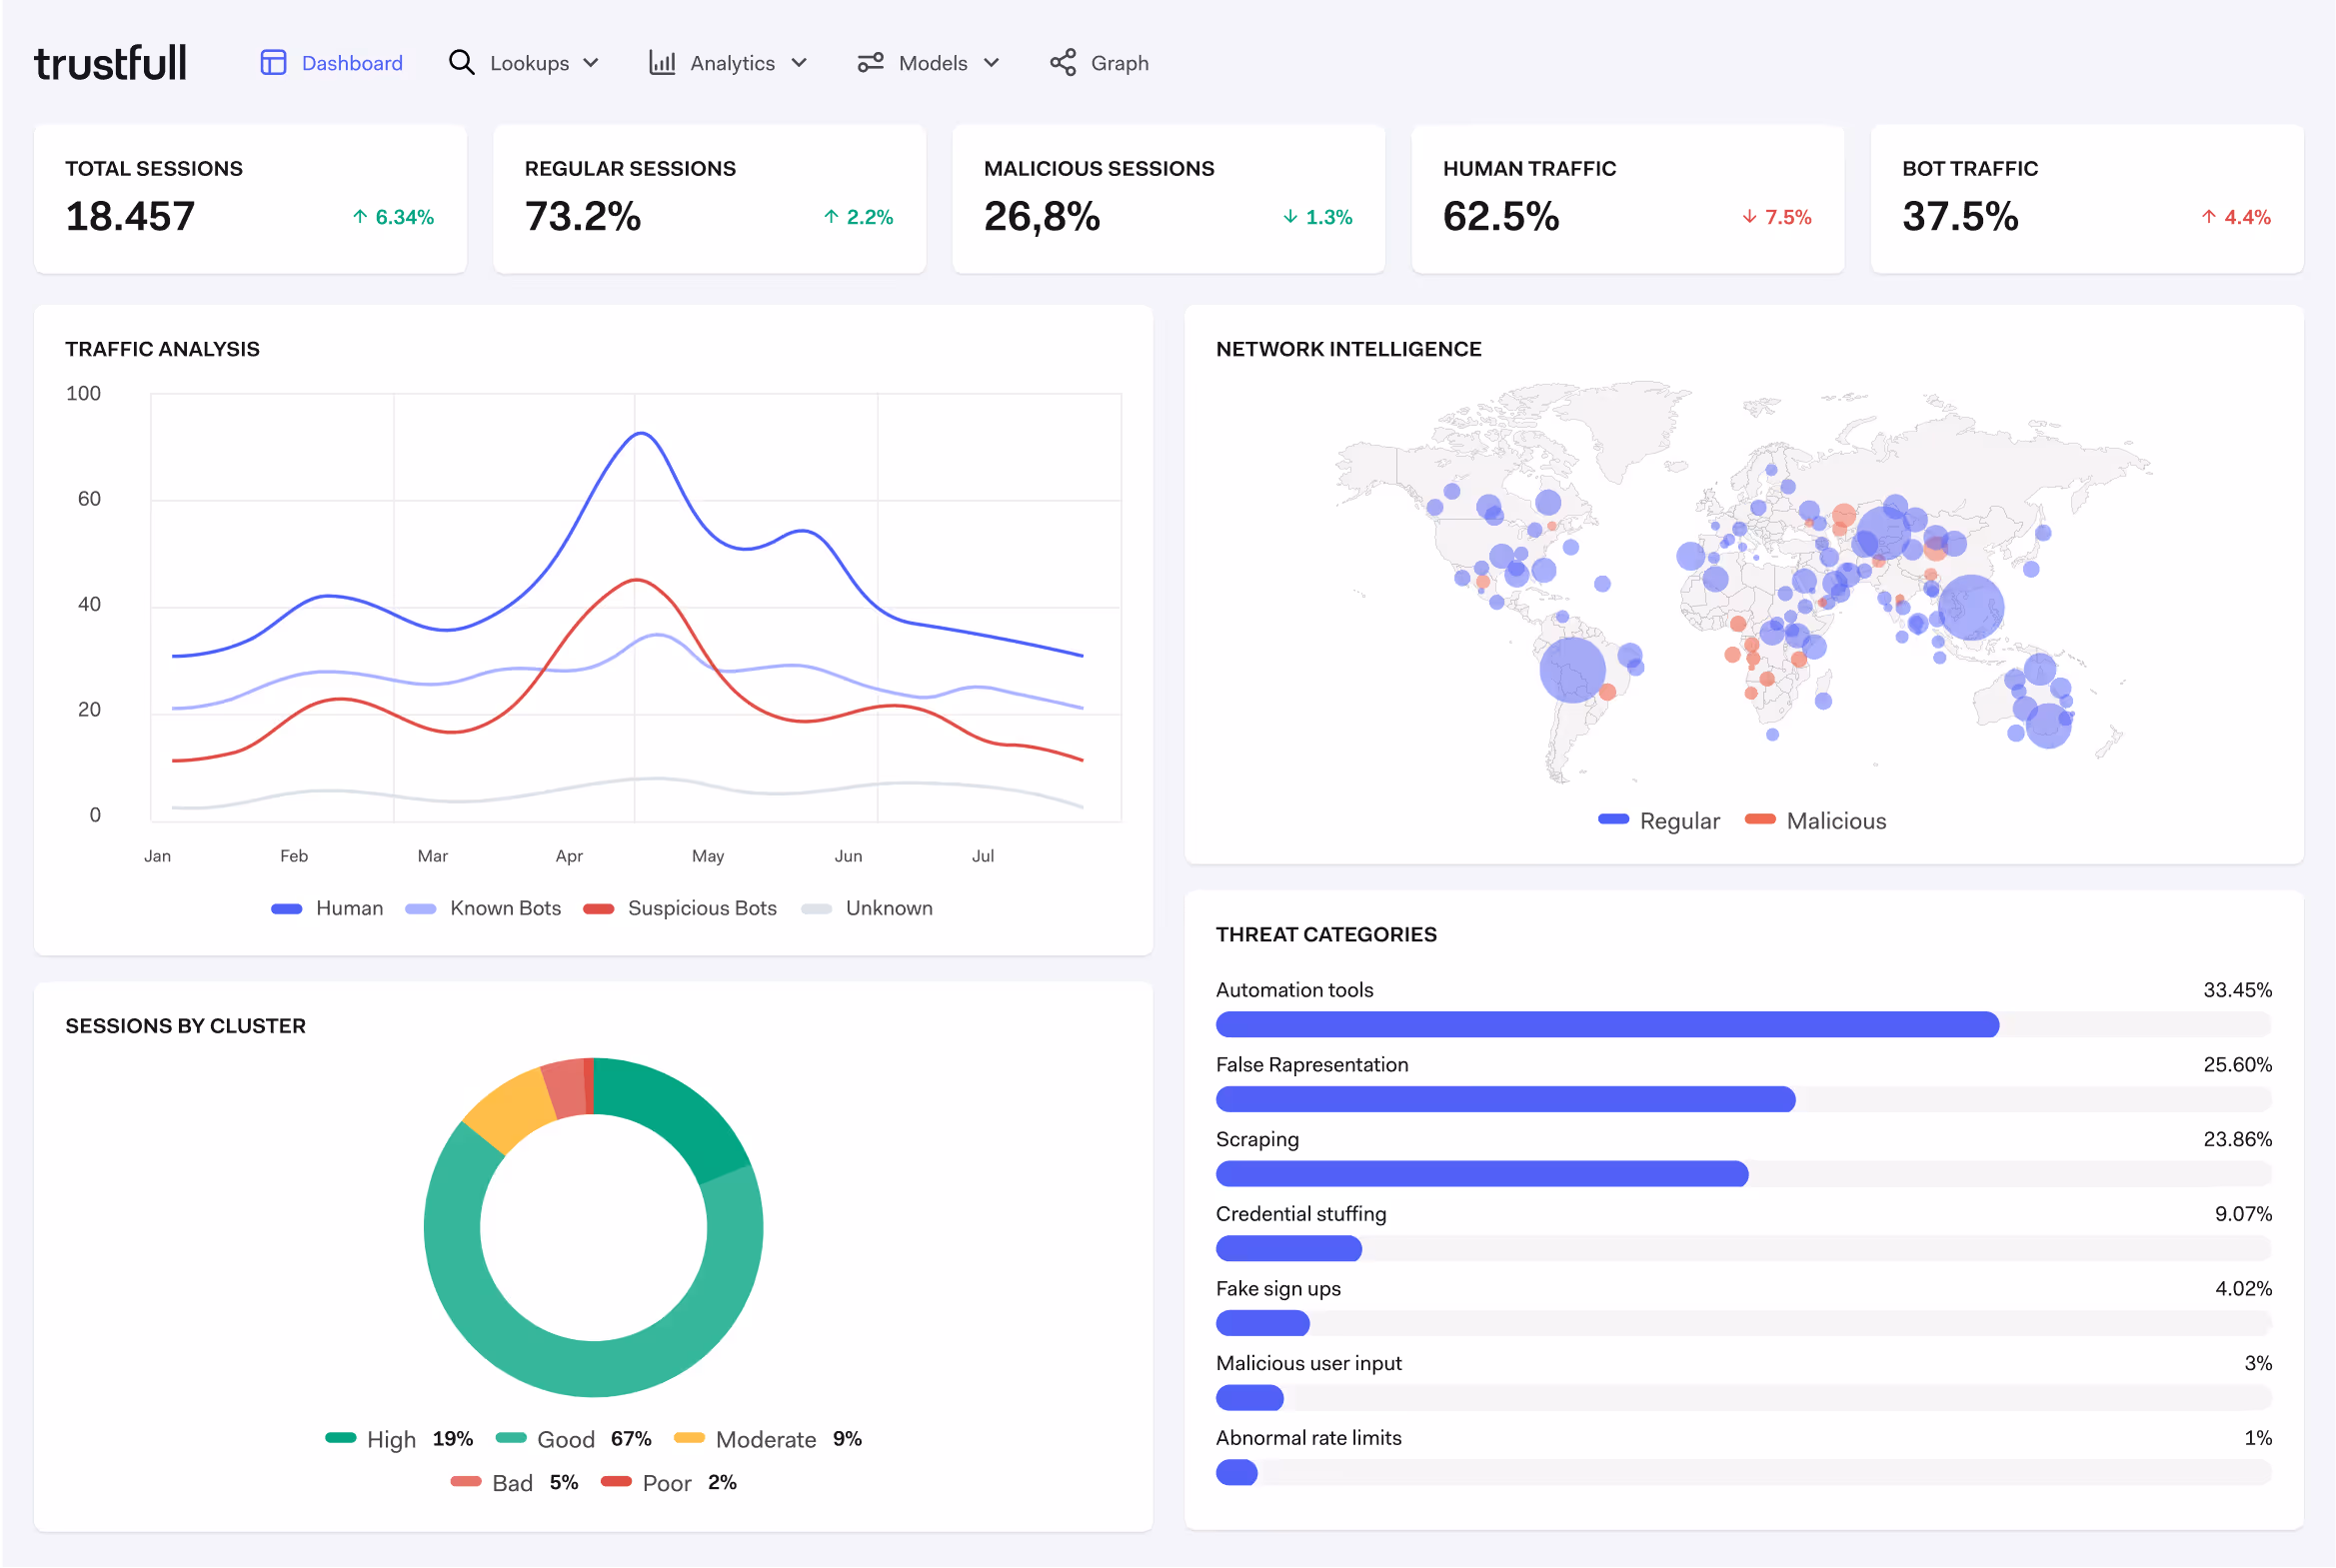The height and width of the screenshot is (1568, 2336).
Task: Click the Analytics bar-chart icon
Action: 662,62
